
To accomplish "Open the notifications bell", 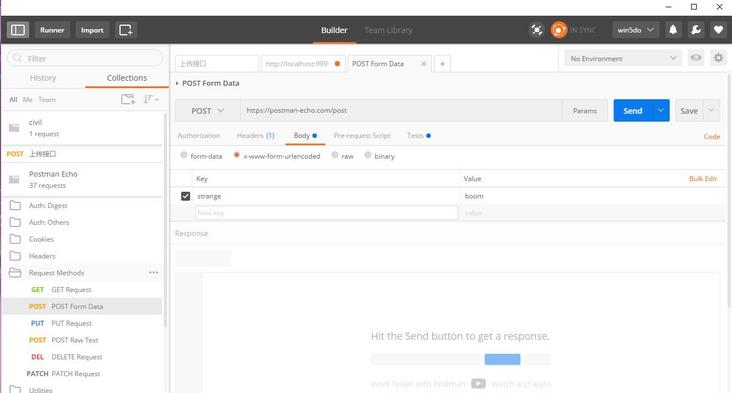I will 673,30.
